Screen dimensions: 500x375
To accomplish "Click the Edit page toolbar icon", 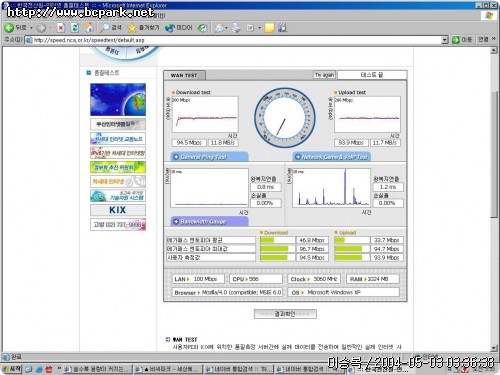I will pos(250,28).
